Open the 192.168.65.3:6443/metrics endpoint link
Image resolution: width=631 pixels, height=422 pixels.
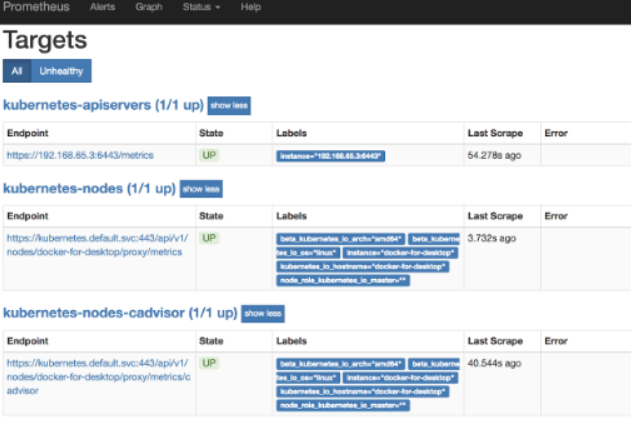pos(80,155)
